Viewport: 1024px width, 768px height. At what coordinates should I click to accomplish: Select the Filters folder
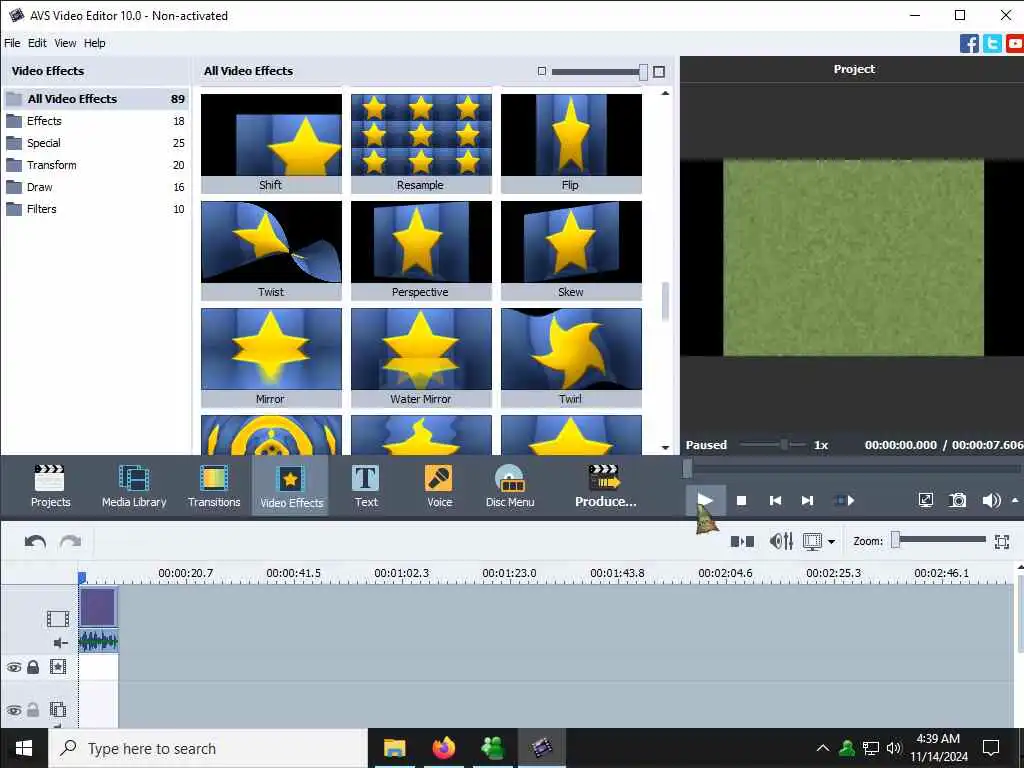96,209
